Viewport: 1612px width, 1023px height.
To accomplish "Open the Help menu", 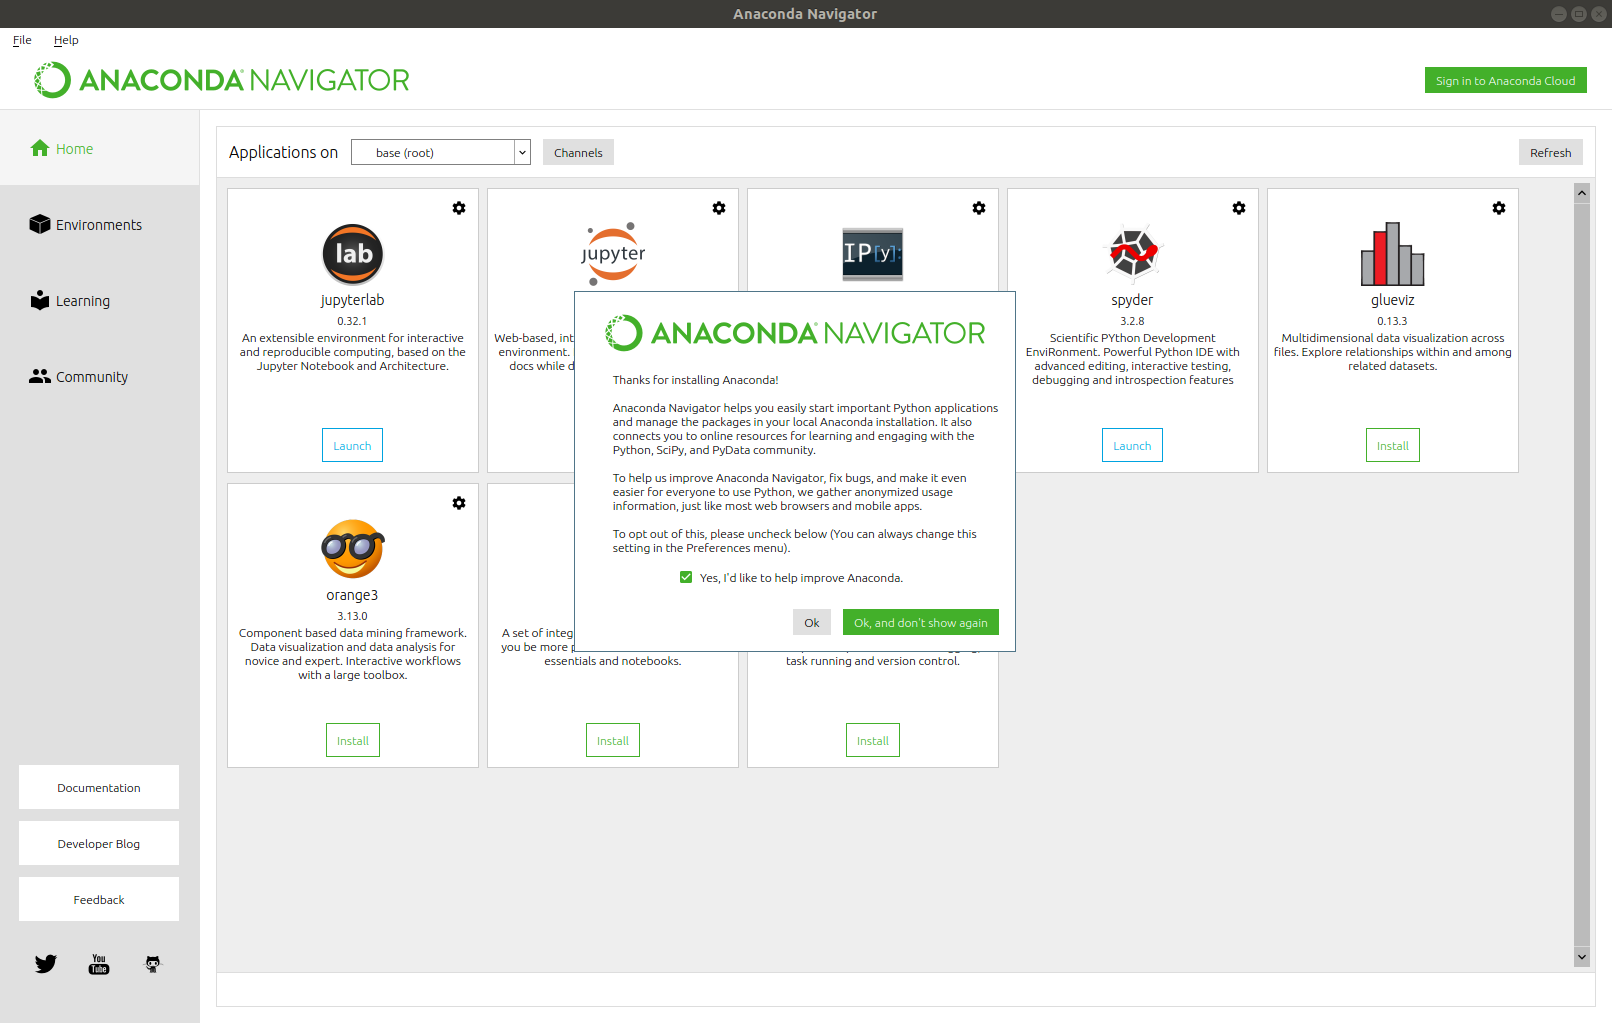I will (x=66, y=40).
